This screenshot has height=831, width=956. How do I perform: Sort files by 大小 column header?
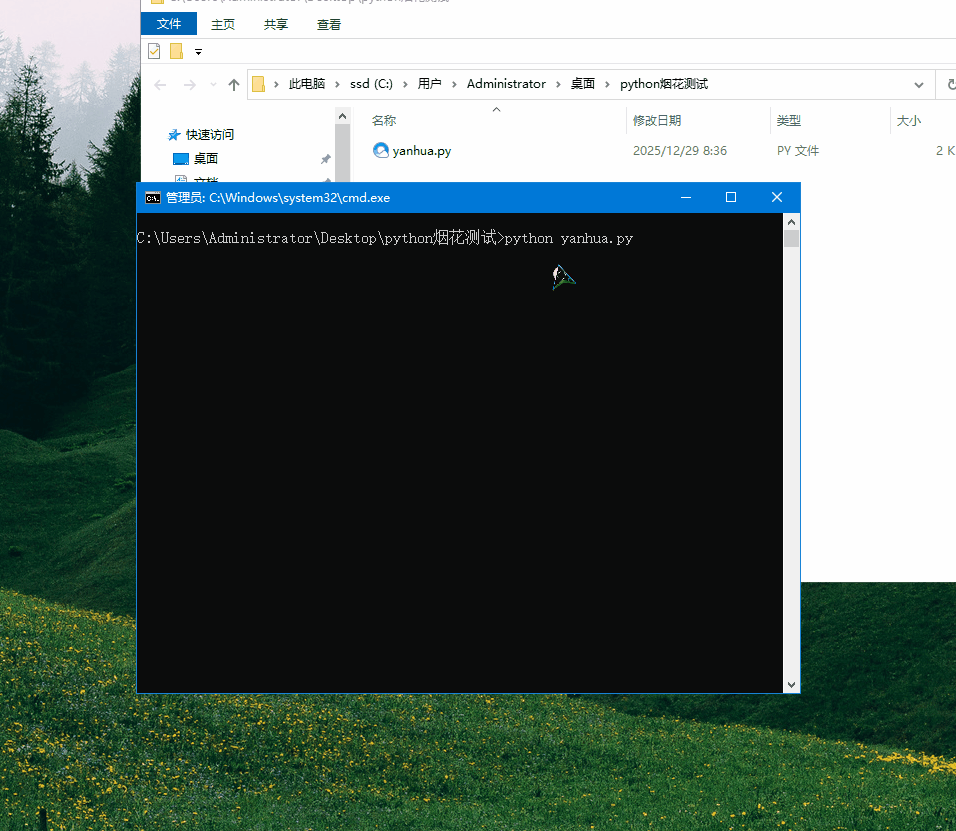click(908, 121)
